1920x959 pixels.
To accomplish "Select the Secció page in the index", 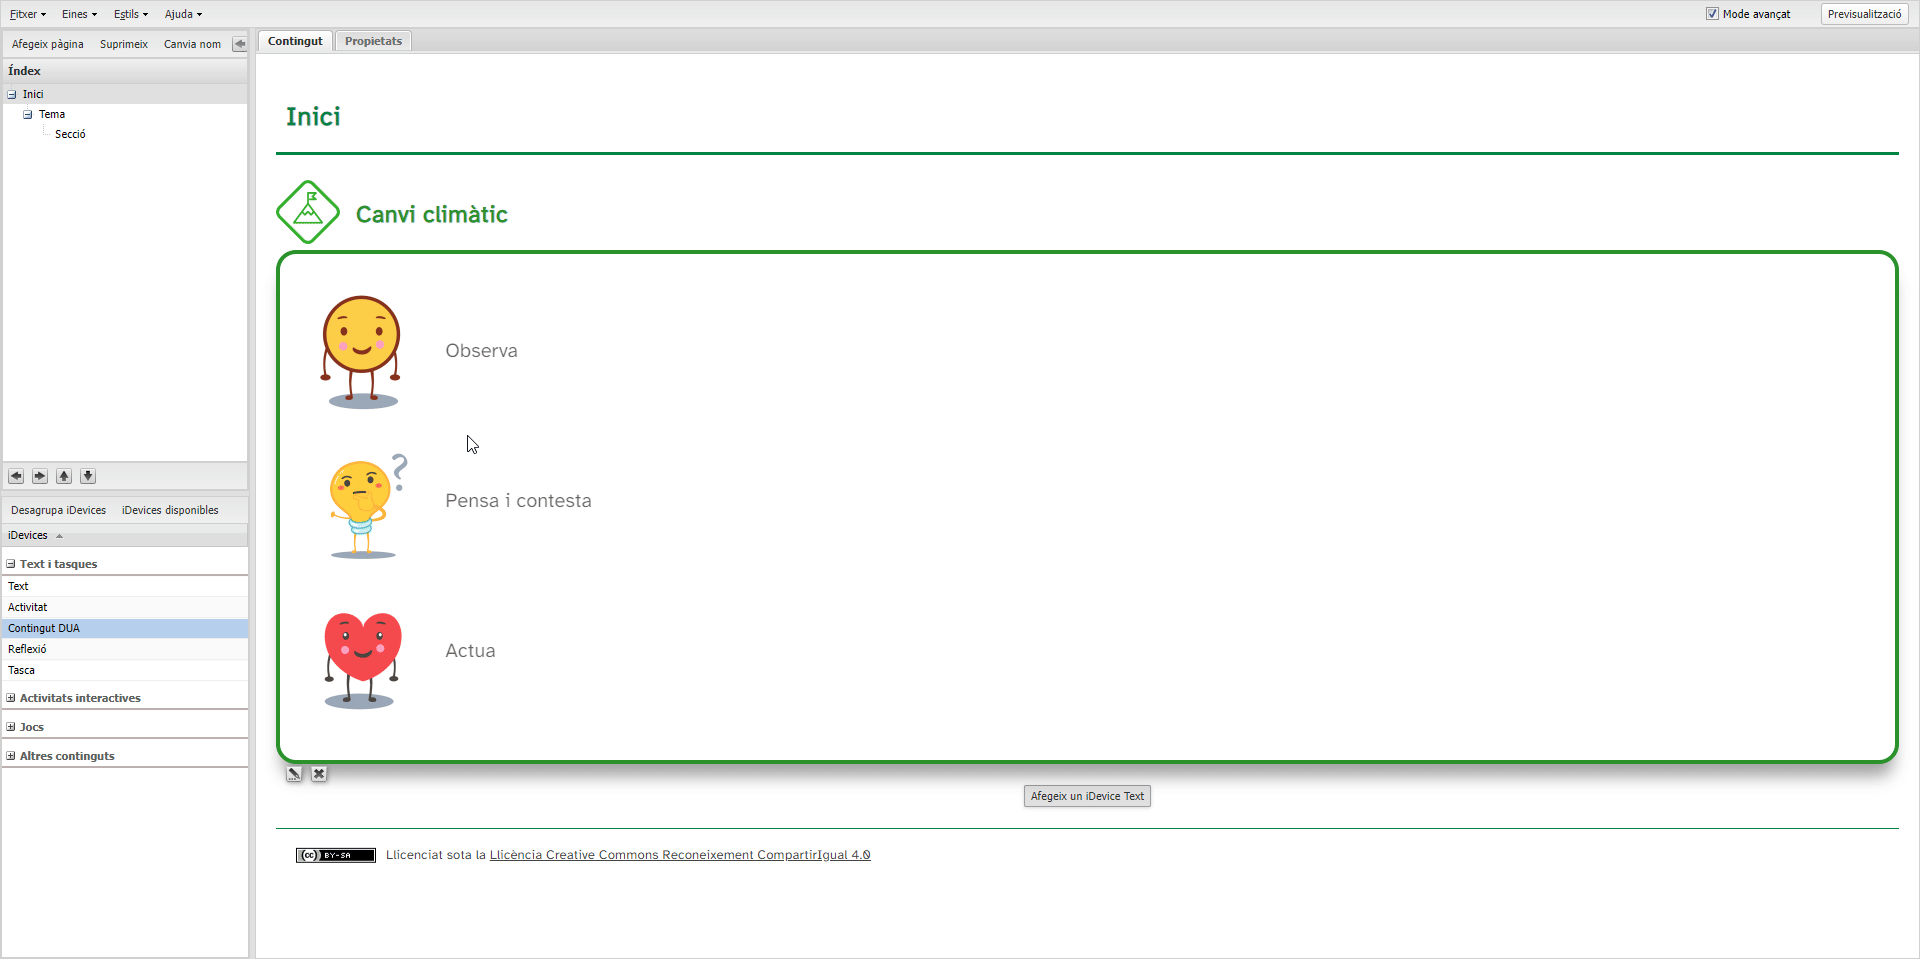I will (x=70, y=134).
